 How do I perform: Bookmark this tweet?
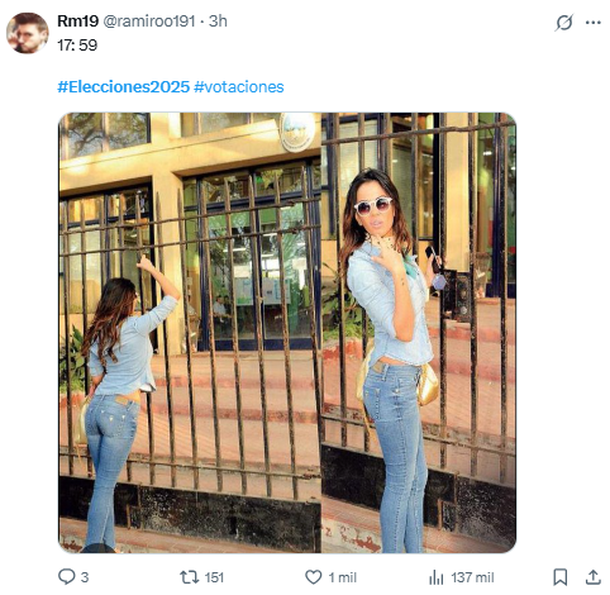(x=560, y=577)
